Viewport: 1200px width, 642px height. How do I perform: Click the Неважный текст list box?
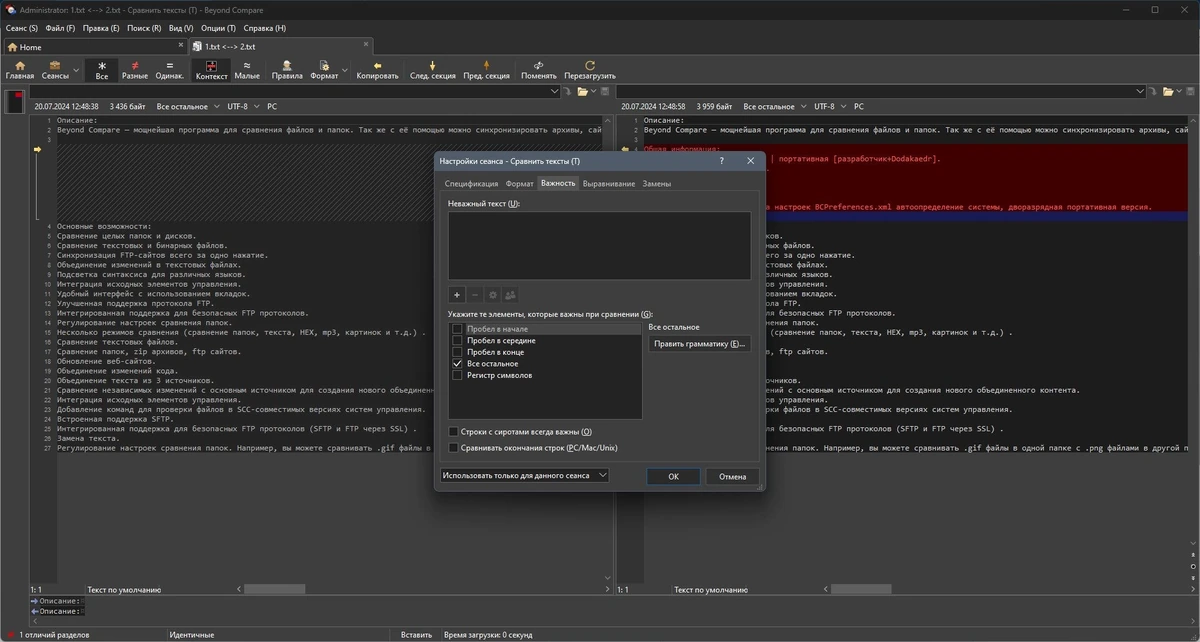(599, 245)
